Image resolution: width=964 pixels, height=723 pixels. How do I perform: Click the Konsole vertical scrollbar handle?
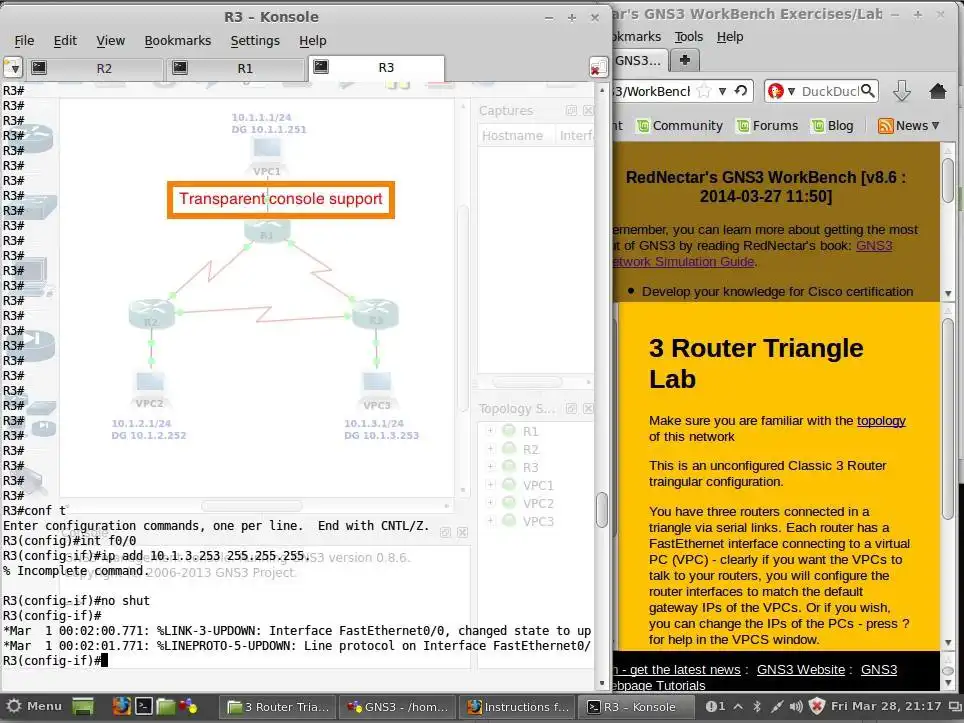pyautogui.click(x=602, y=510)
